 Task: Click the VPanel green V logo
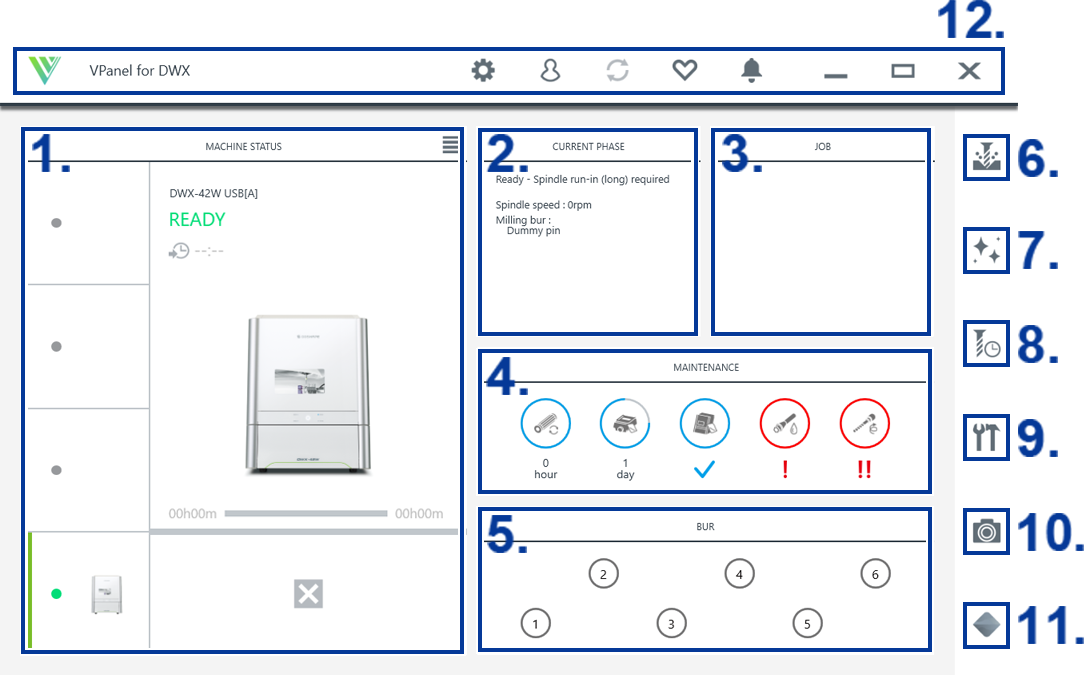click(x=45, y=71)
